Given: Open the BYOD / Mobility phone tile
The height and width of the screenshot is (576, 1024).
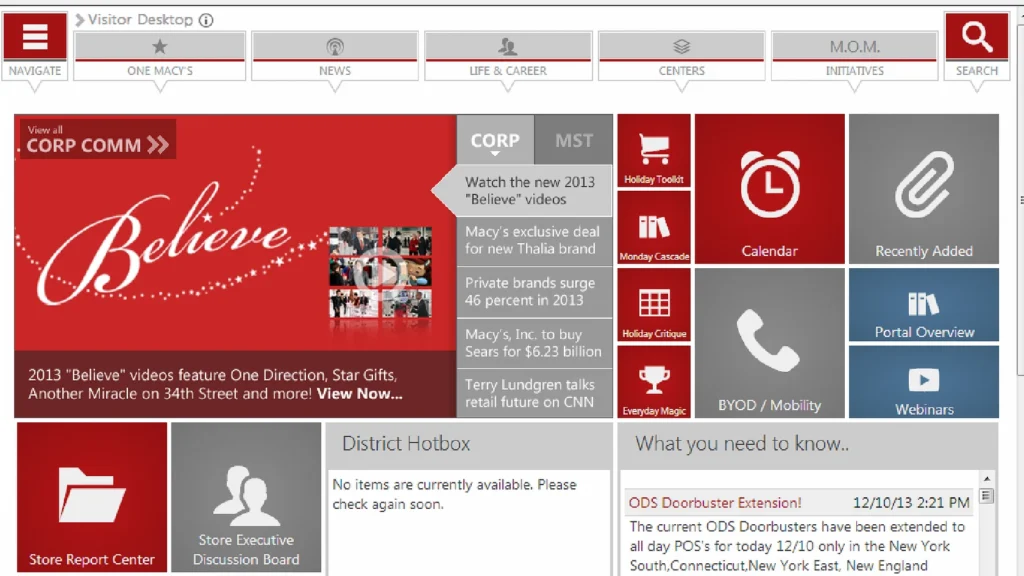Looking at the screenshot, I should [769, 343].
